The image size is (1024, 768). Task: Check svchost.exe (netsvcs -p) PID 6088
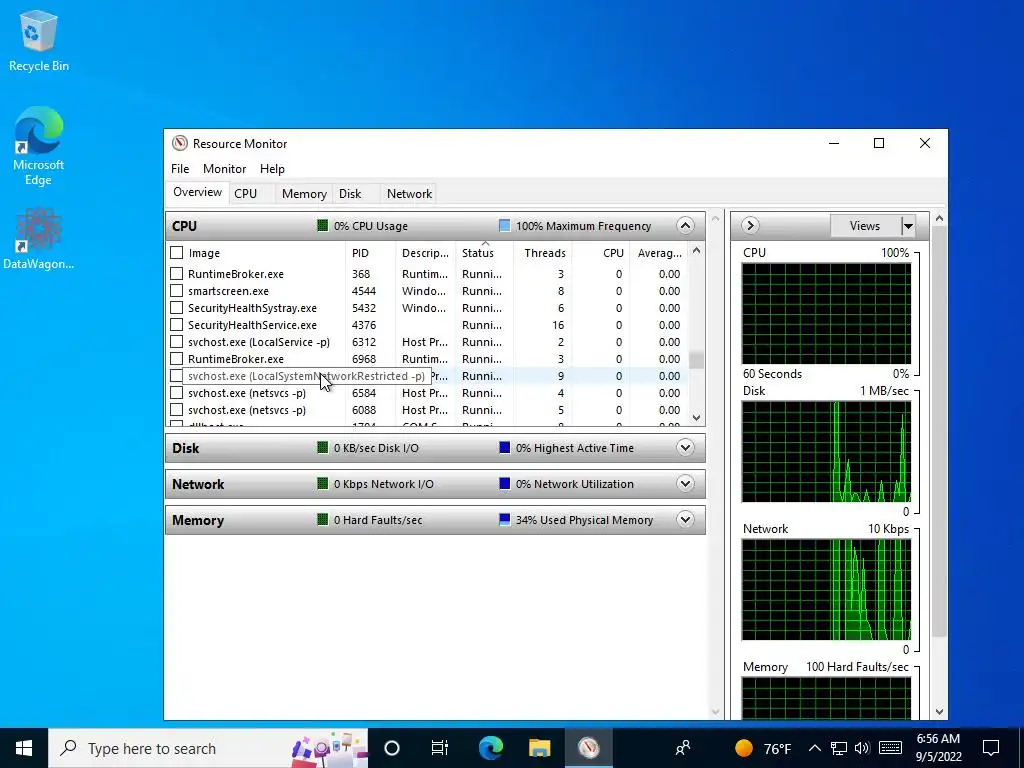point(176,409)
